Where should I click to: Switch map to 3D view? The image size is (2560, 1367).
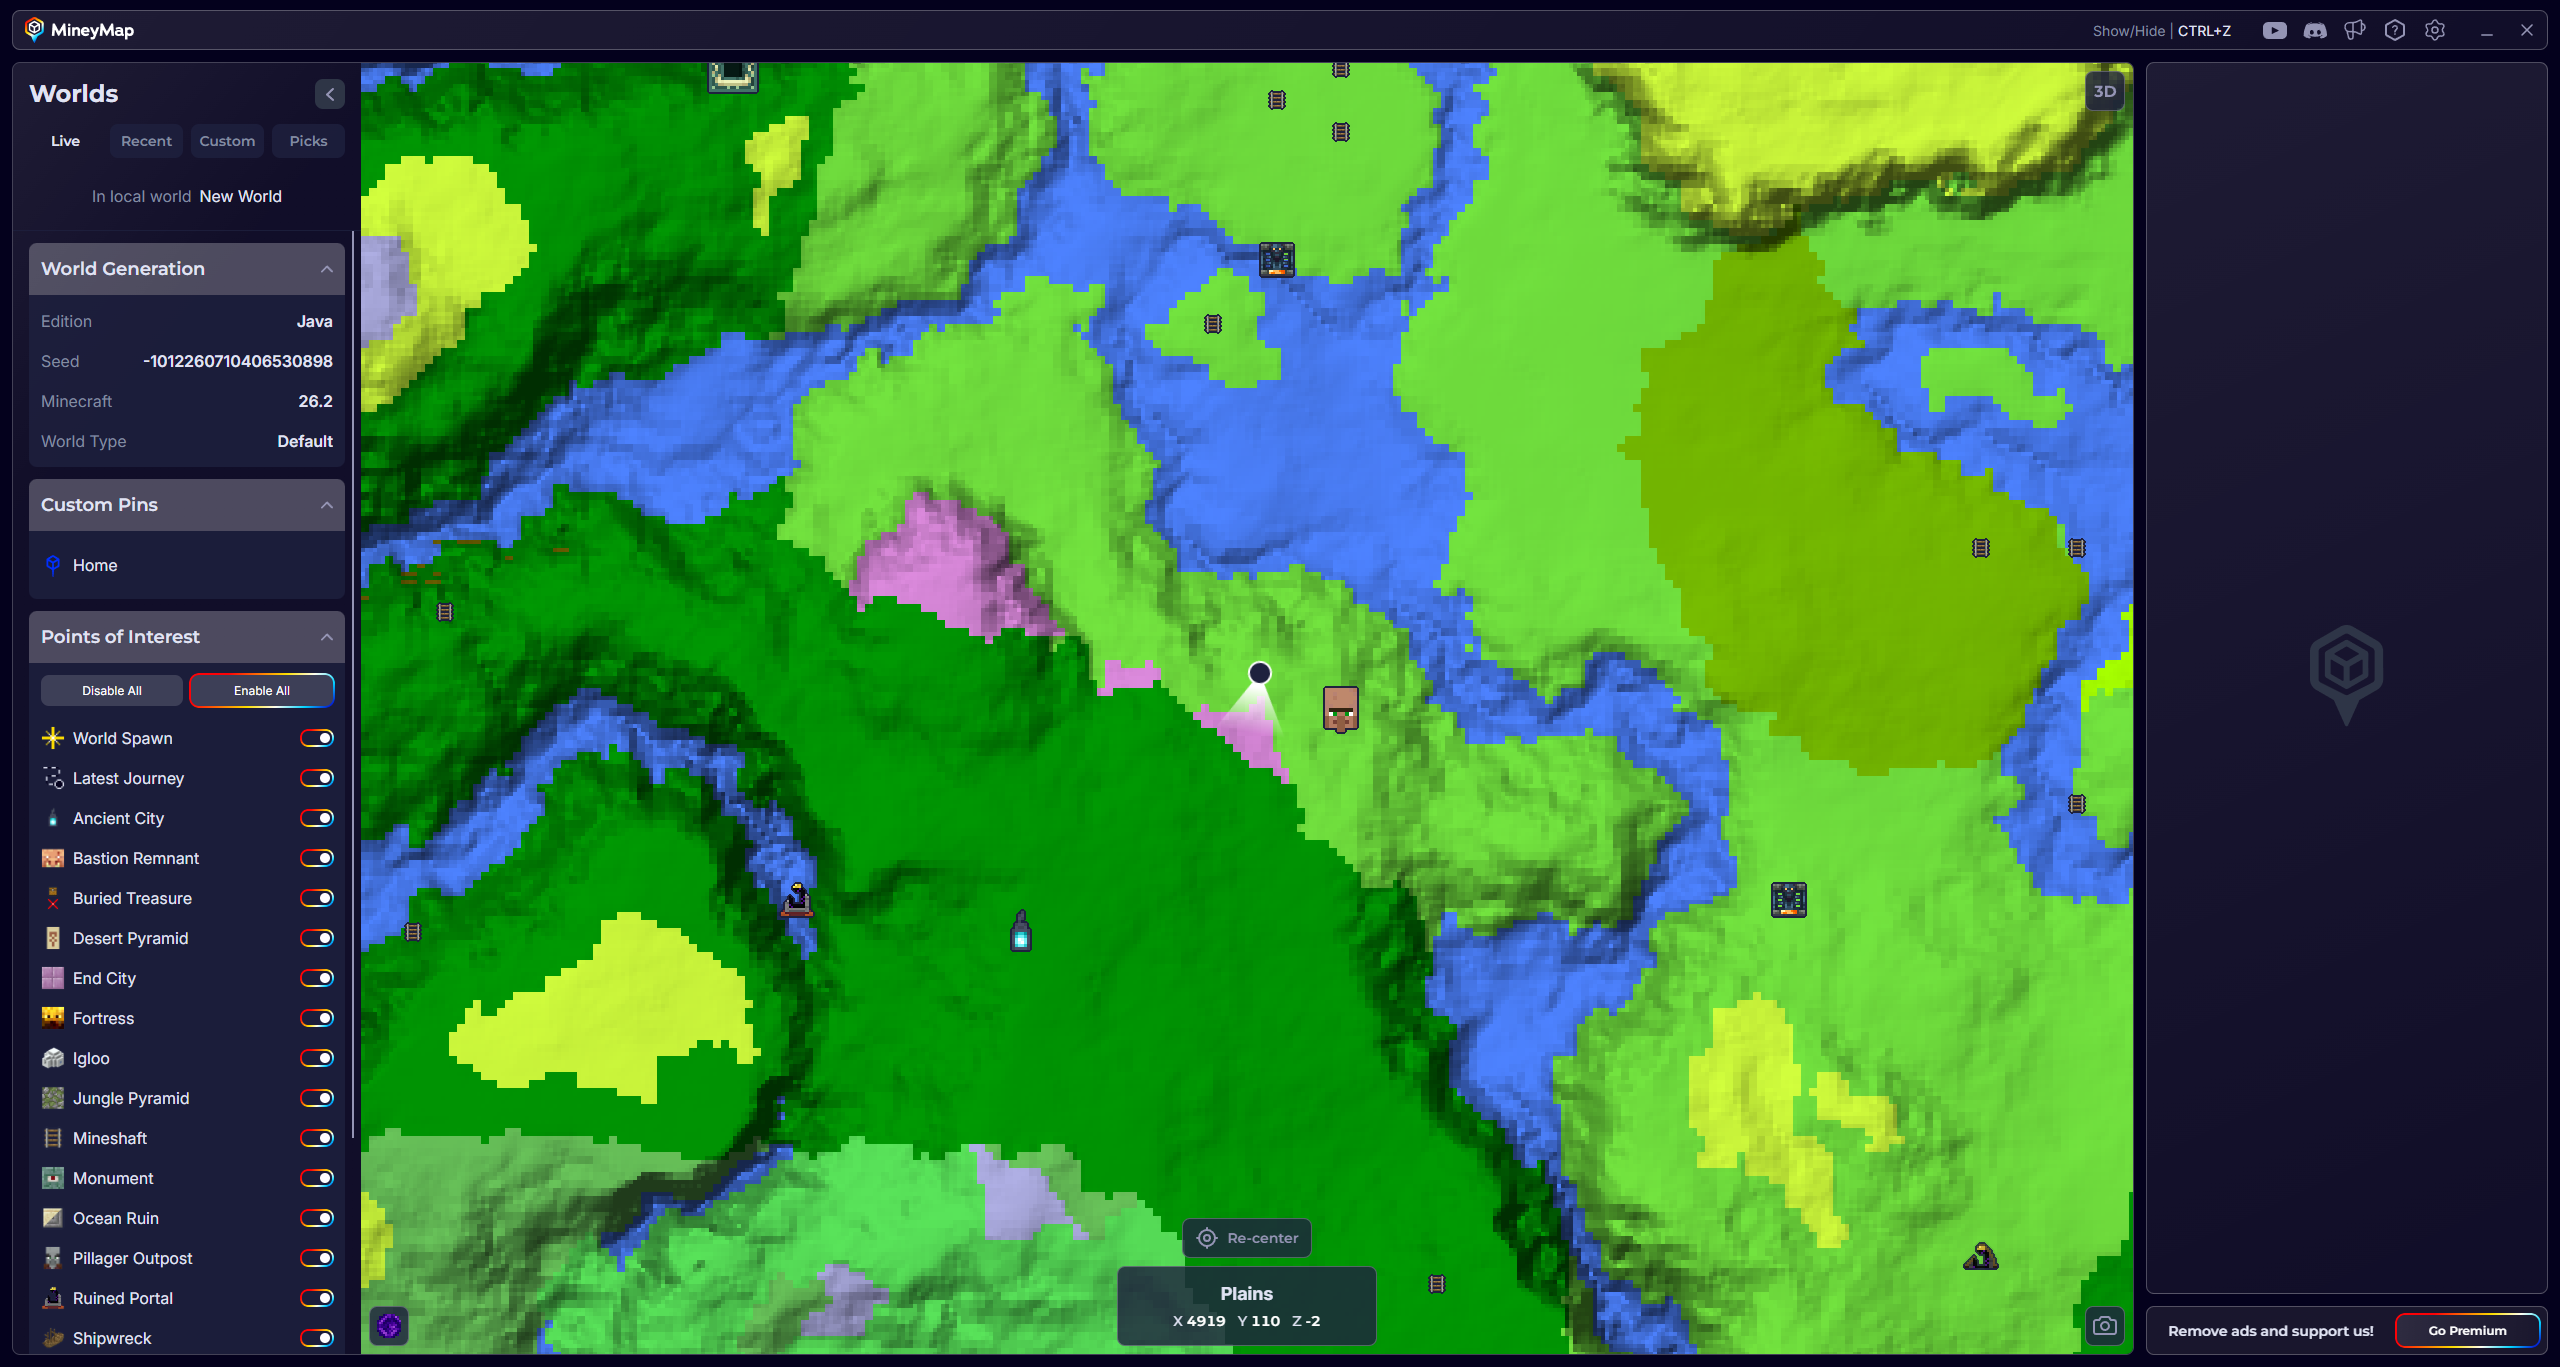2104,91
